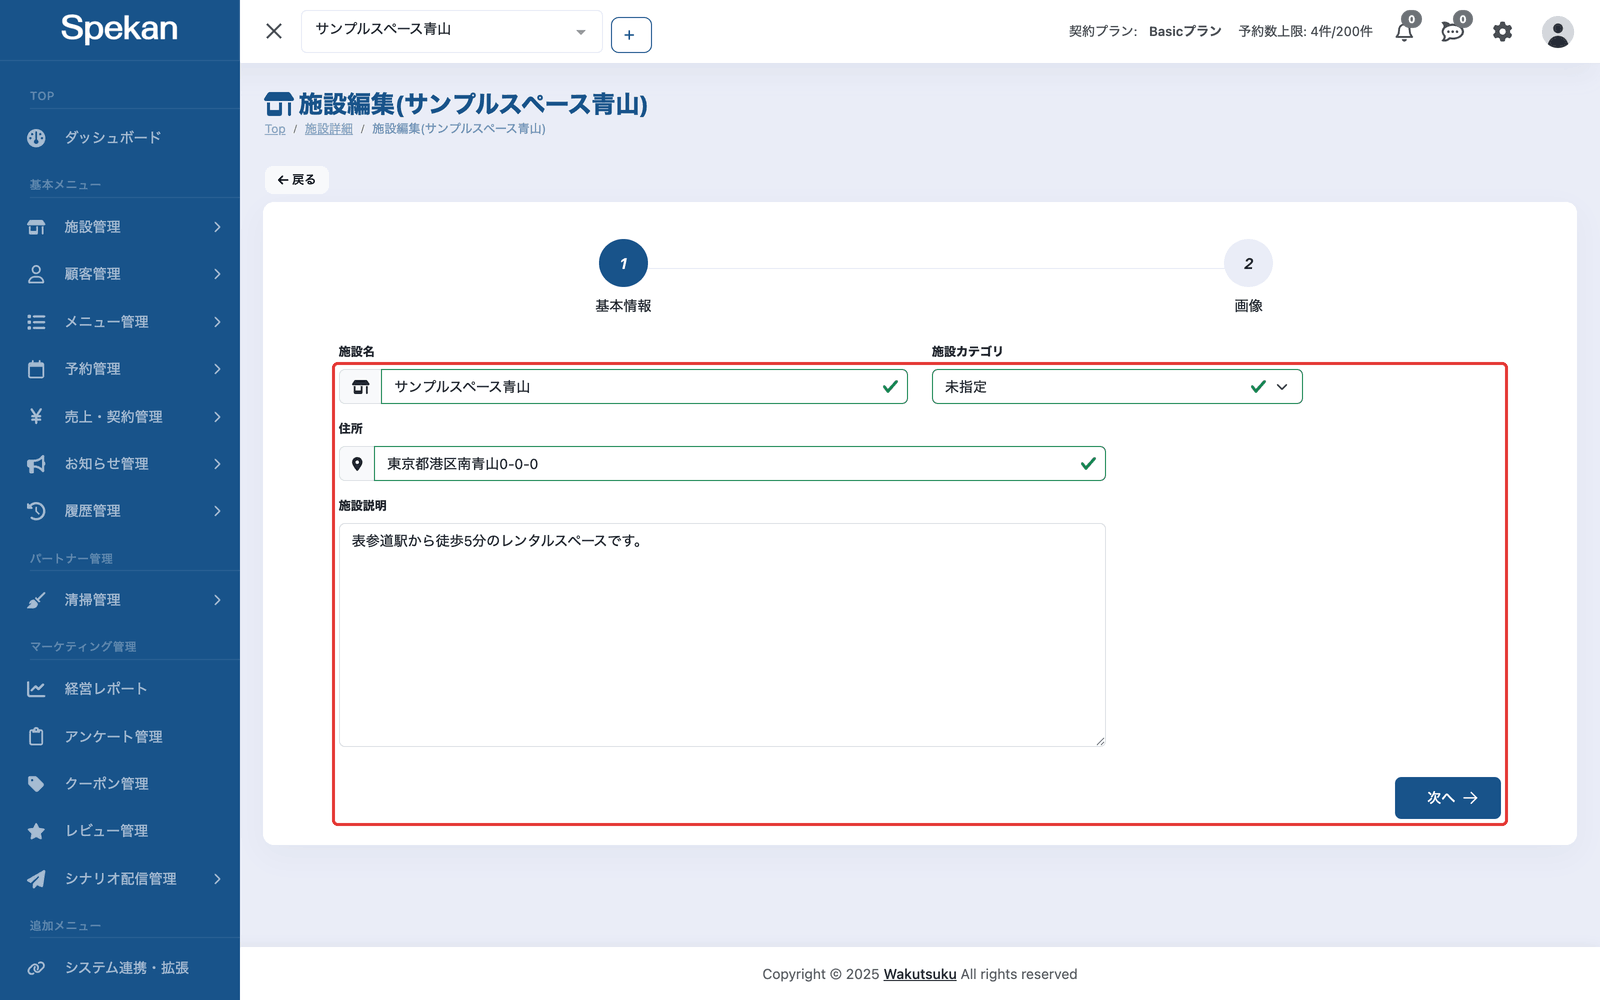1600x1000 pixels.
Task: Click the X close sidebar icon
Action: tap(274, 31)
